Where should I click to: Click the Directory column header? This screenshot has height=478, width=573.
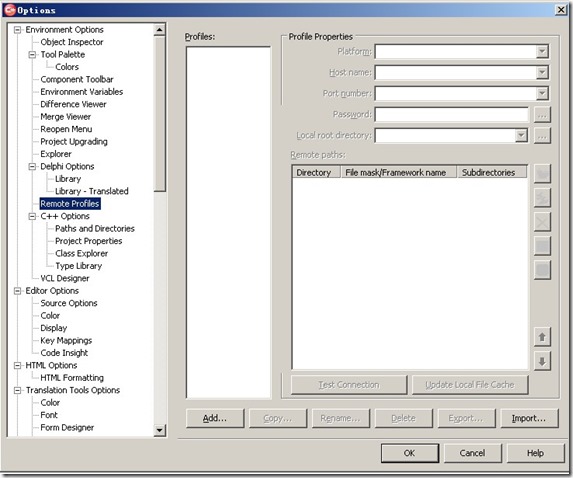click(x=316, y=172)
